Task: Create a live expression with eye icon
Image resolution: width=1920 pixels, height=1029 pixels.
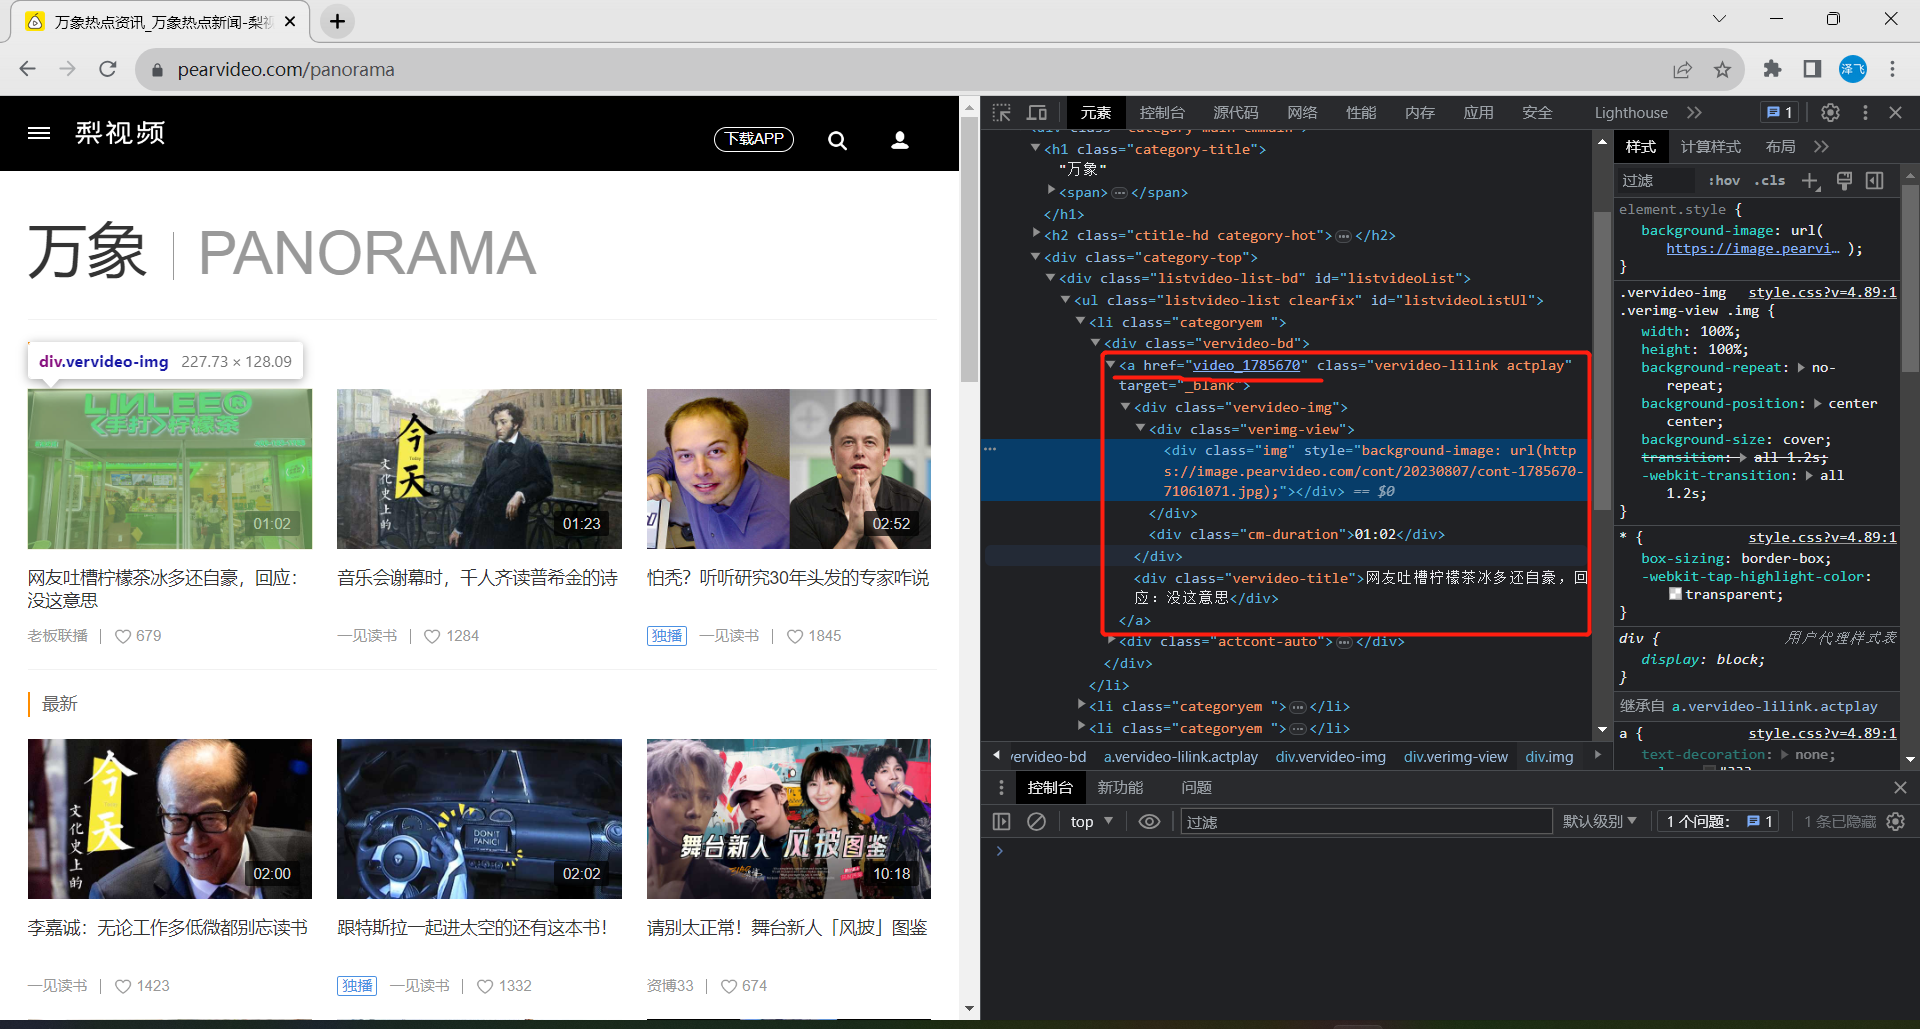Action: coord(1149,821)
